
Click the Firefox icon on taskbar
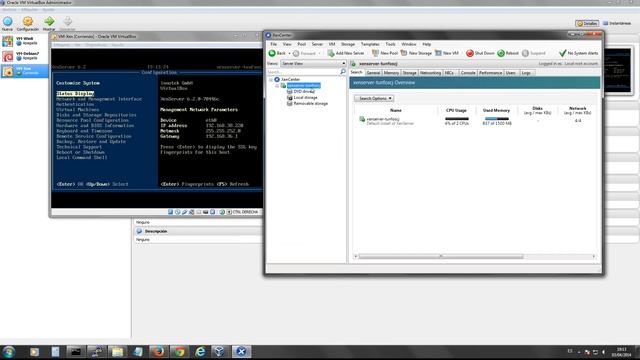[x=158, y=351]
